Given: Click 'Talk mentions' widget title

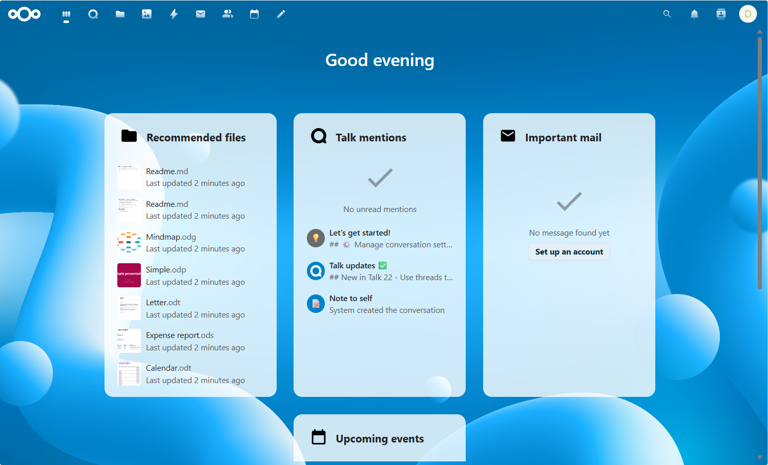Looking at the screenshot, I should (x=371, y=138).
